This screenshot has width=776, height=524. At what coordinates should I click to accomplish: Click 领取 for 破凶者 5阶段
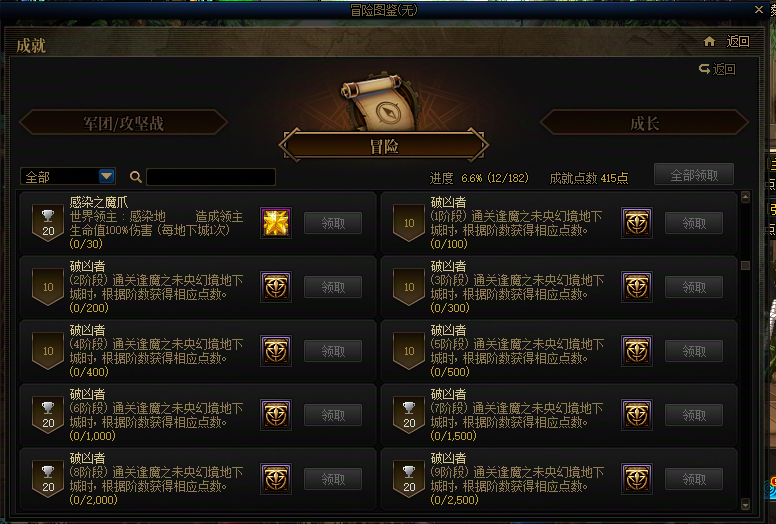[x=694, y=351]
